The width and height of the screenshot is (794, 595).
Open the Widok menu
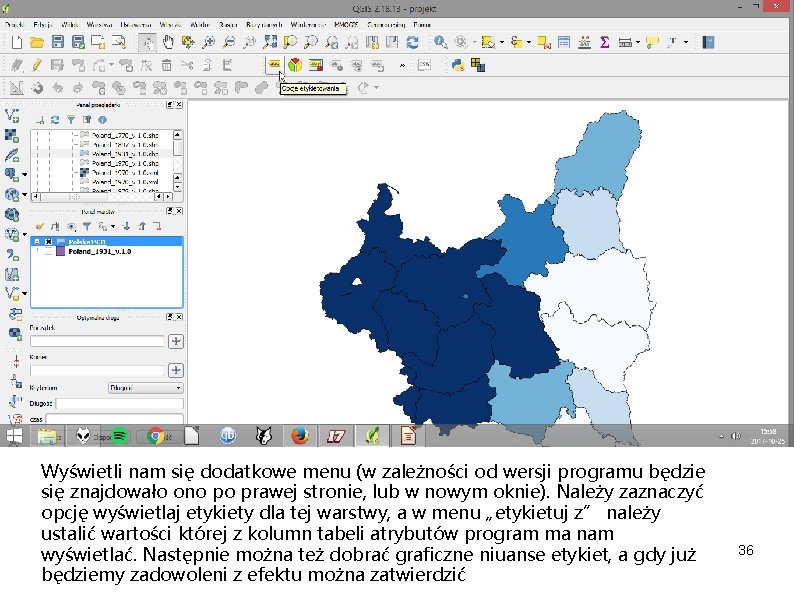(69, 24)
